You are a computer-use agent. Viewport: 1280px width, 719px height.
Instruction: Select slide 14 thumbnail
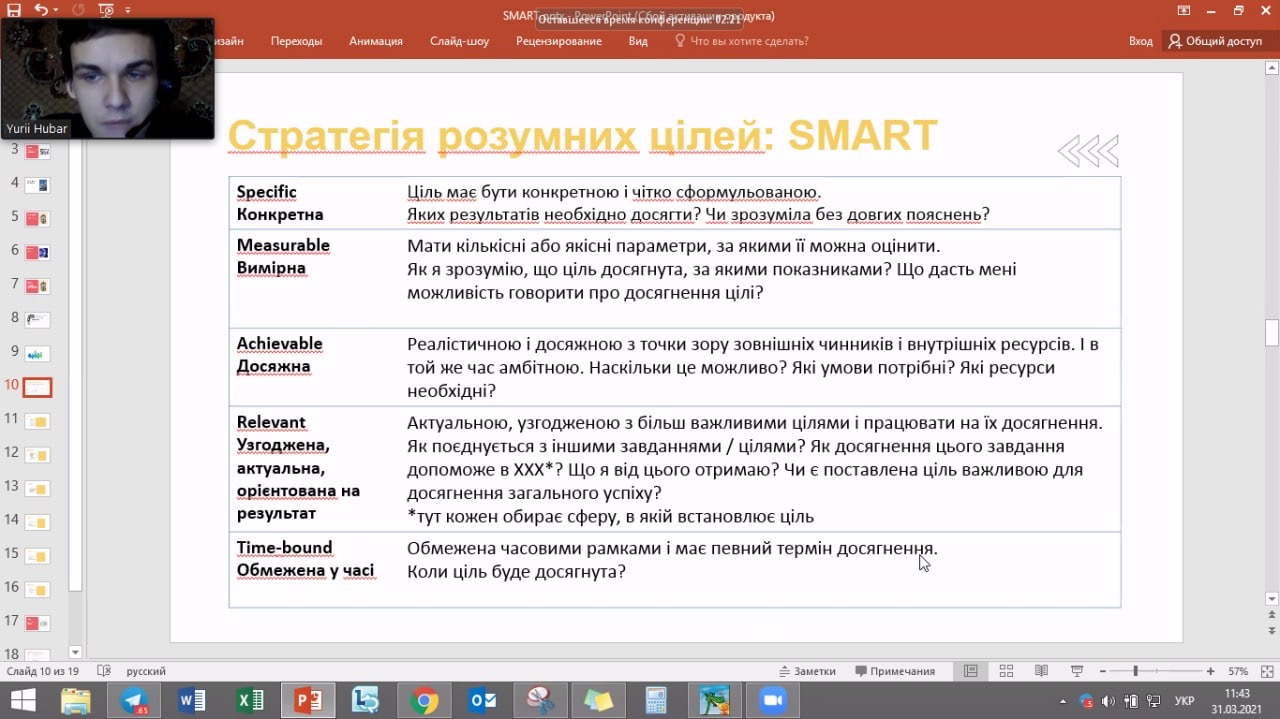point(38,521)
